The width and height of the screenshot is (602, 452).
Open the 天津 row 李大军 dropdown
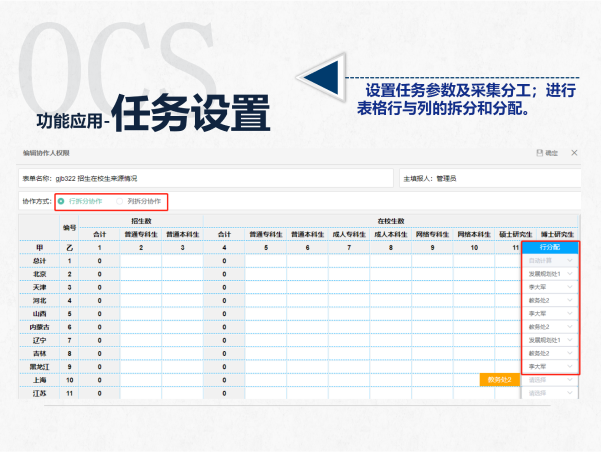coord(549,287)
